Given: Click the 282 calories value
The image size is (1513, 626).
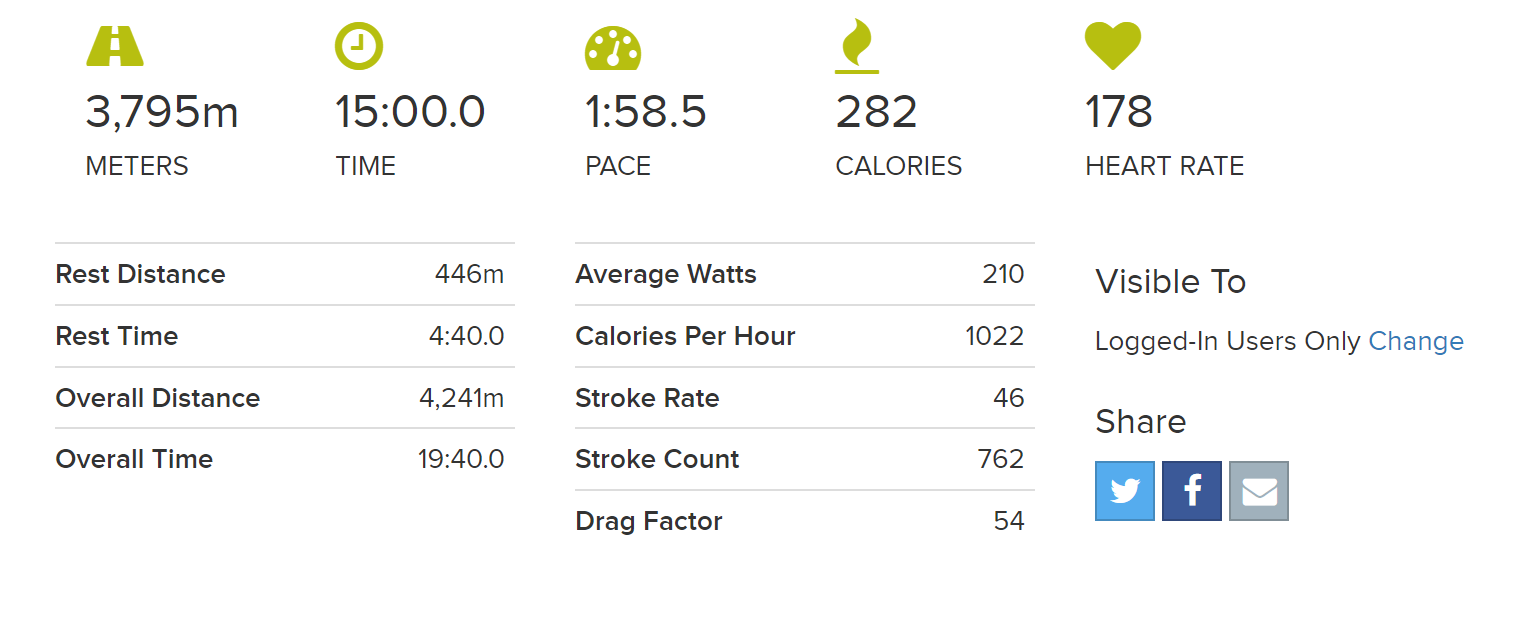Looking at the screenshot, I should pos(876,112).
